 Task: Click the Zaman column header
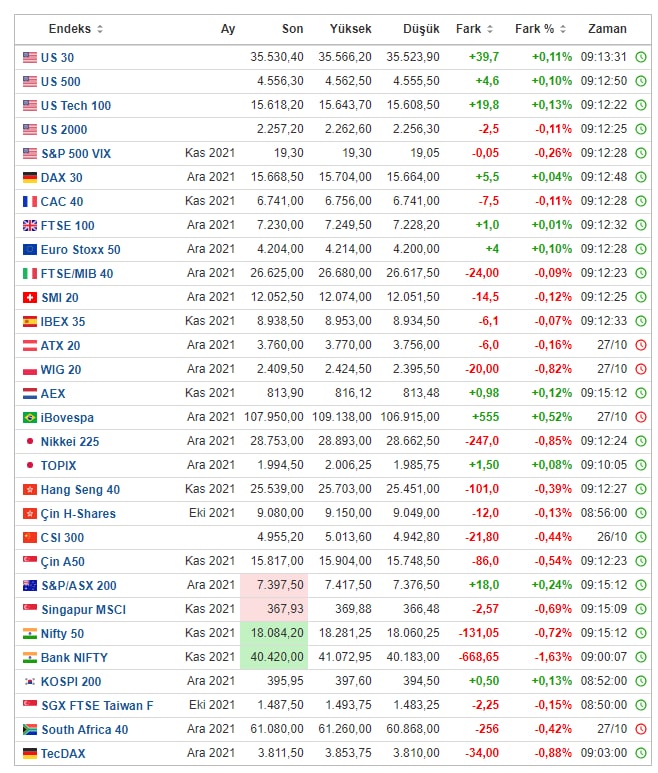point(607,29)
